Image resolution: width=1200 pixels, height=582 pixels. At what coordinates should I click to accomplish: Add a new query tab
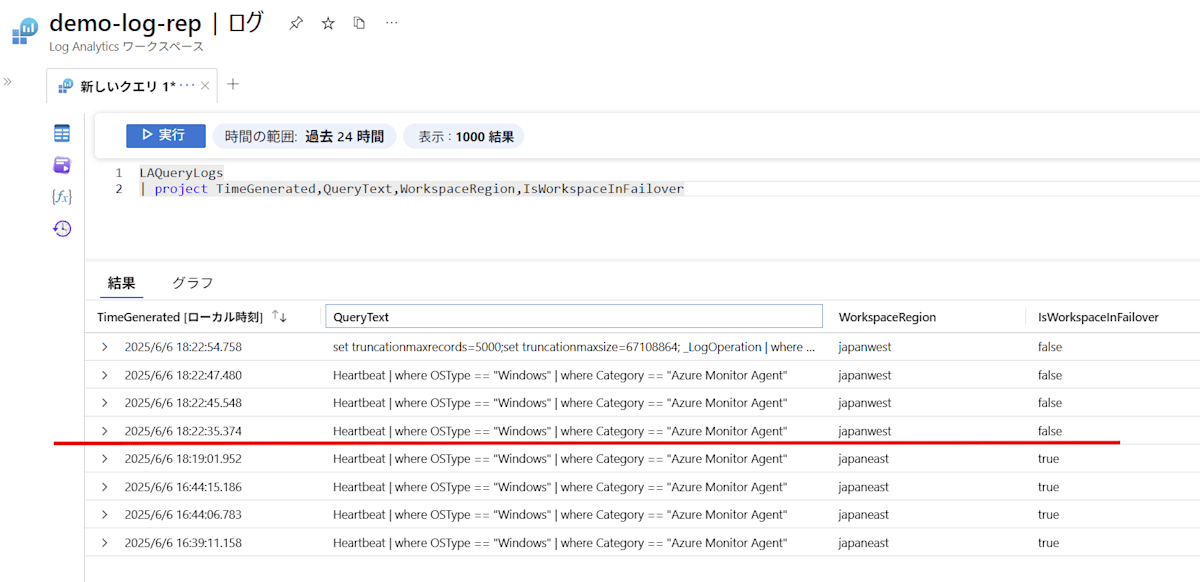[233, 84]
